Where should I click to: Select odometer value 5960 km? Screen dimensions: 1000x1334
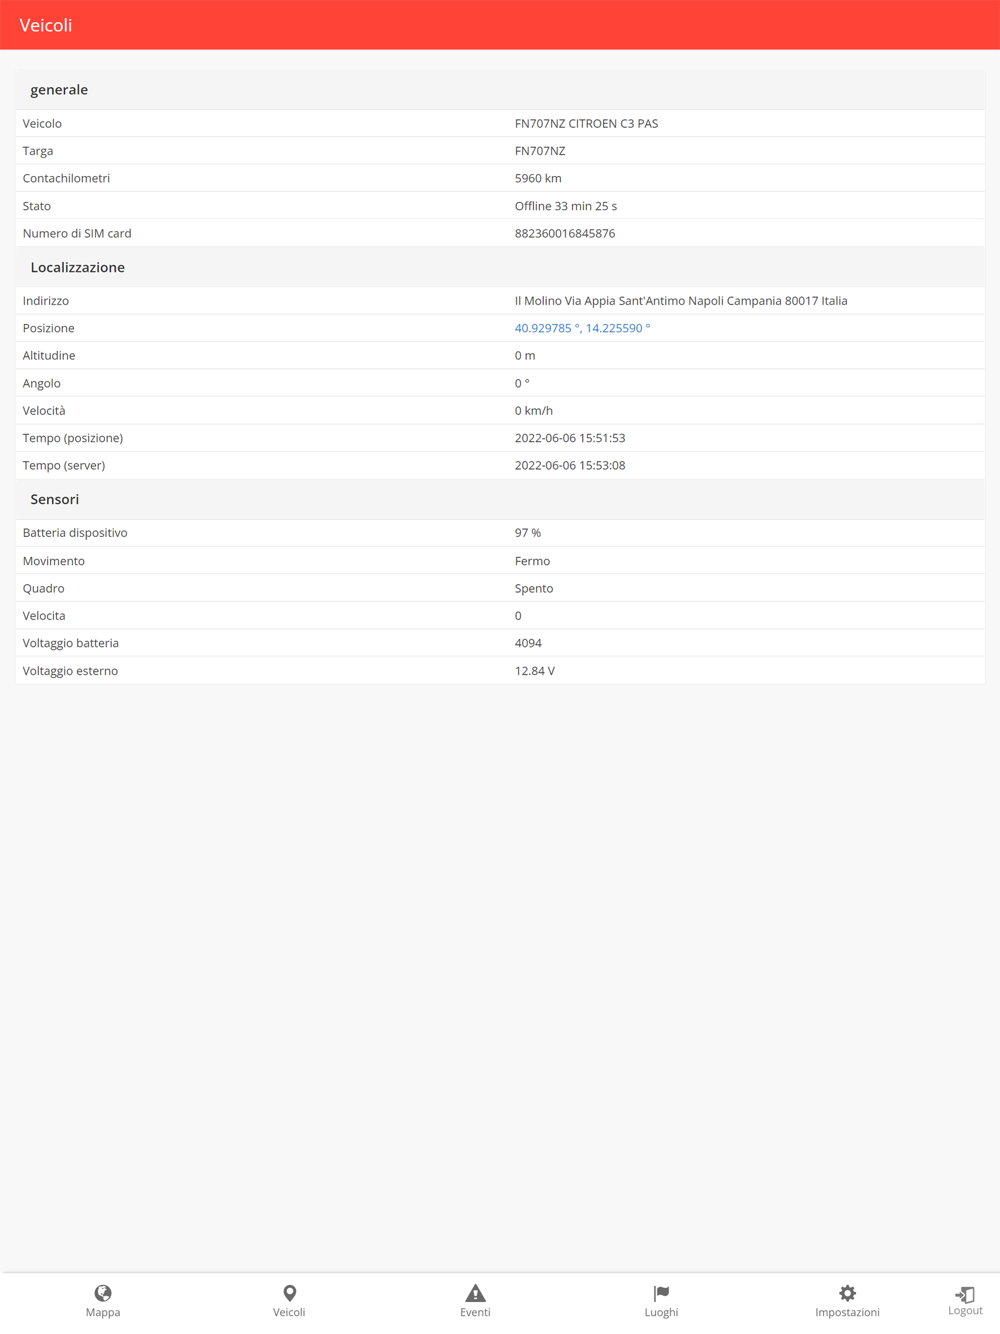(x=538, y=178)
